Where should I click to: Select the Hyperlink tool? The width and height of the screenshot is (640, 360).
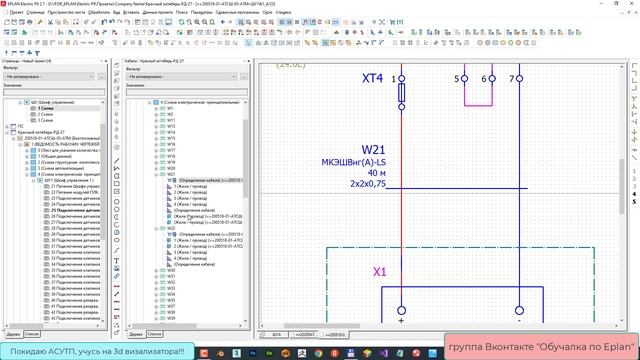(117, 276)
